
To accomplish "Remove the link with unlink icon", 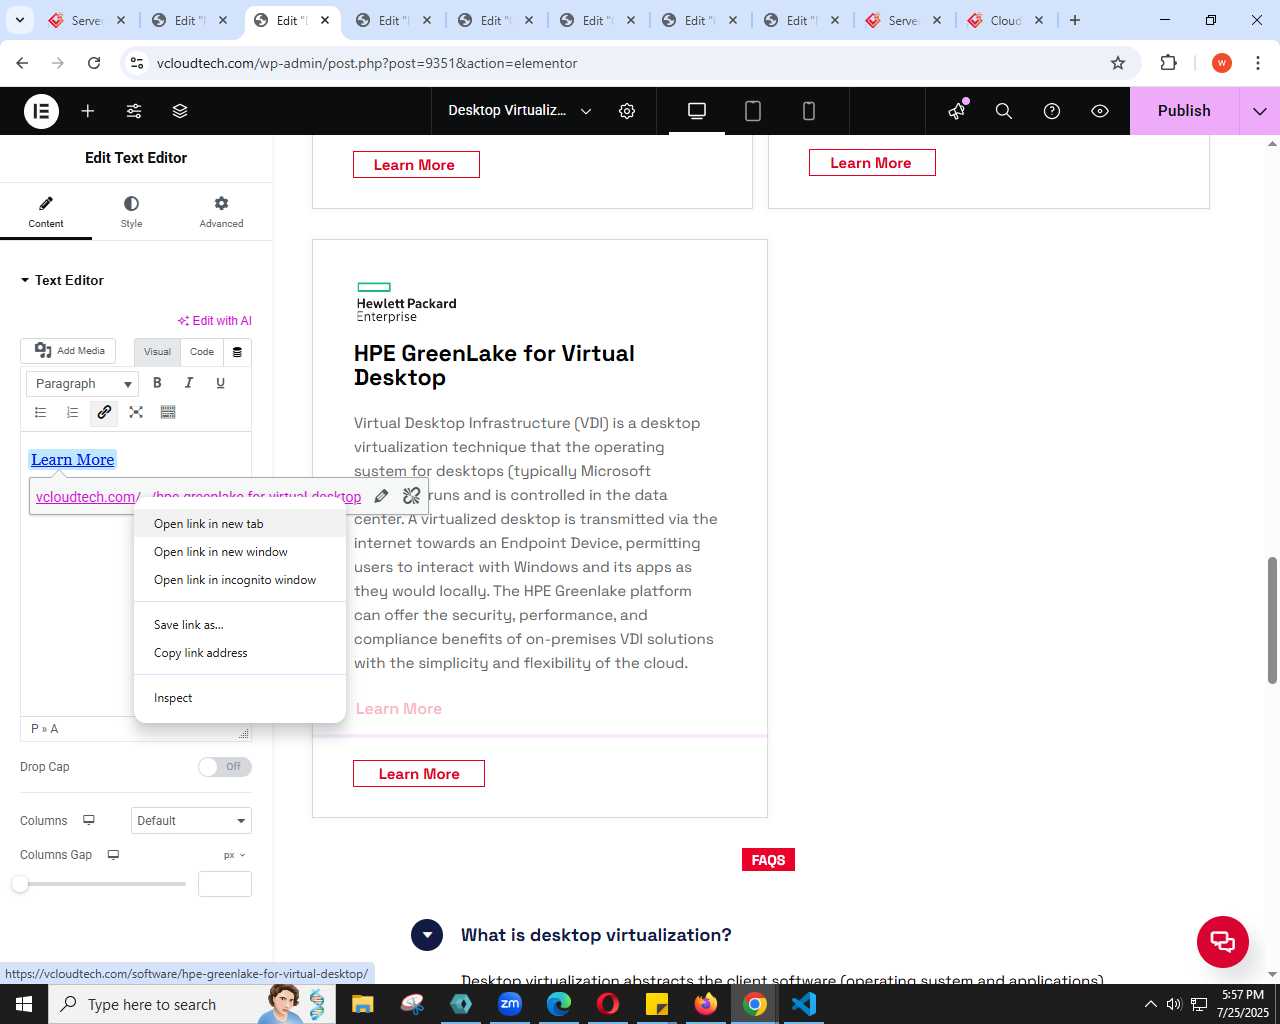I will click(411, 496).
